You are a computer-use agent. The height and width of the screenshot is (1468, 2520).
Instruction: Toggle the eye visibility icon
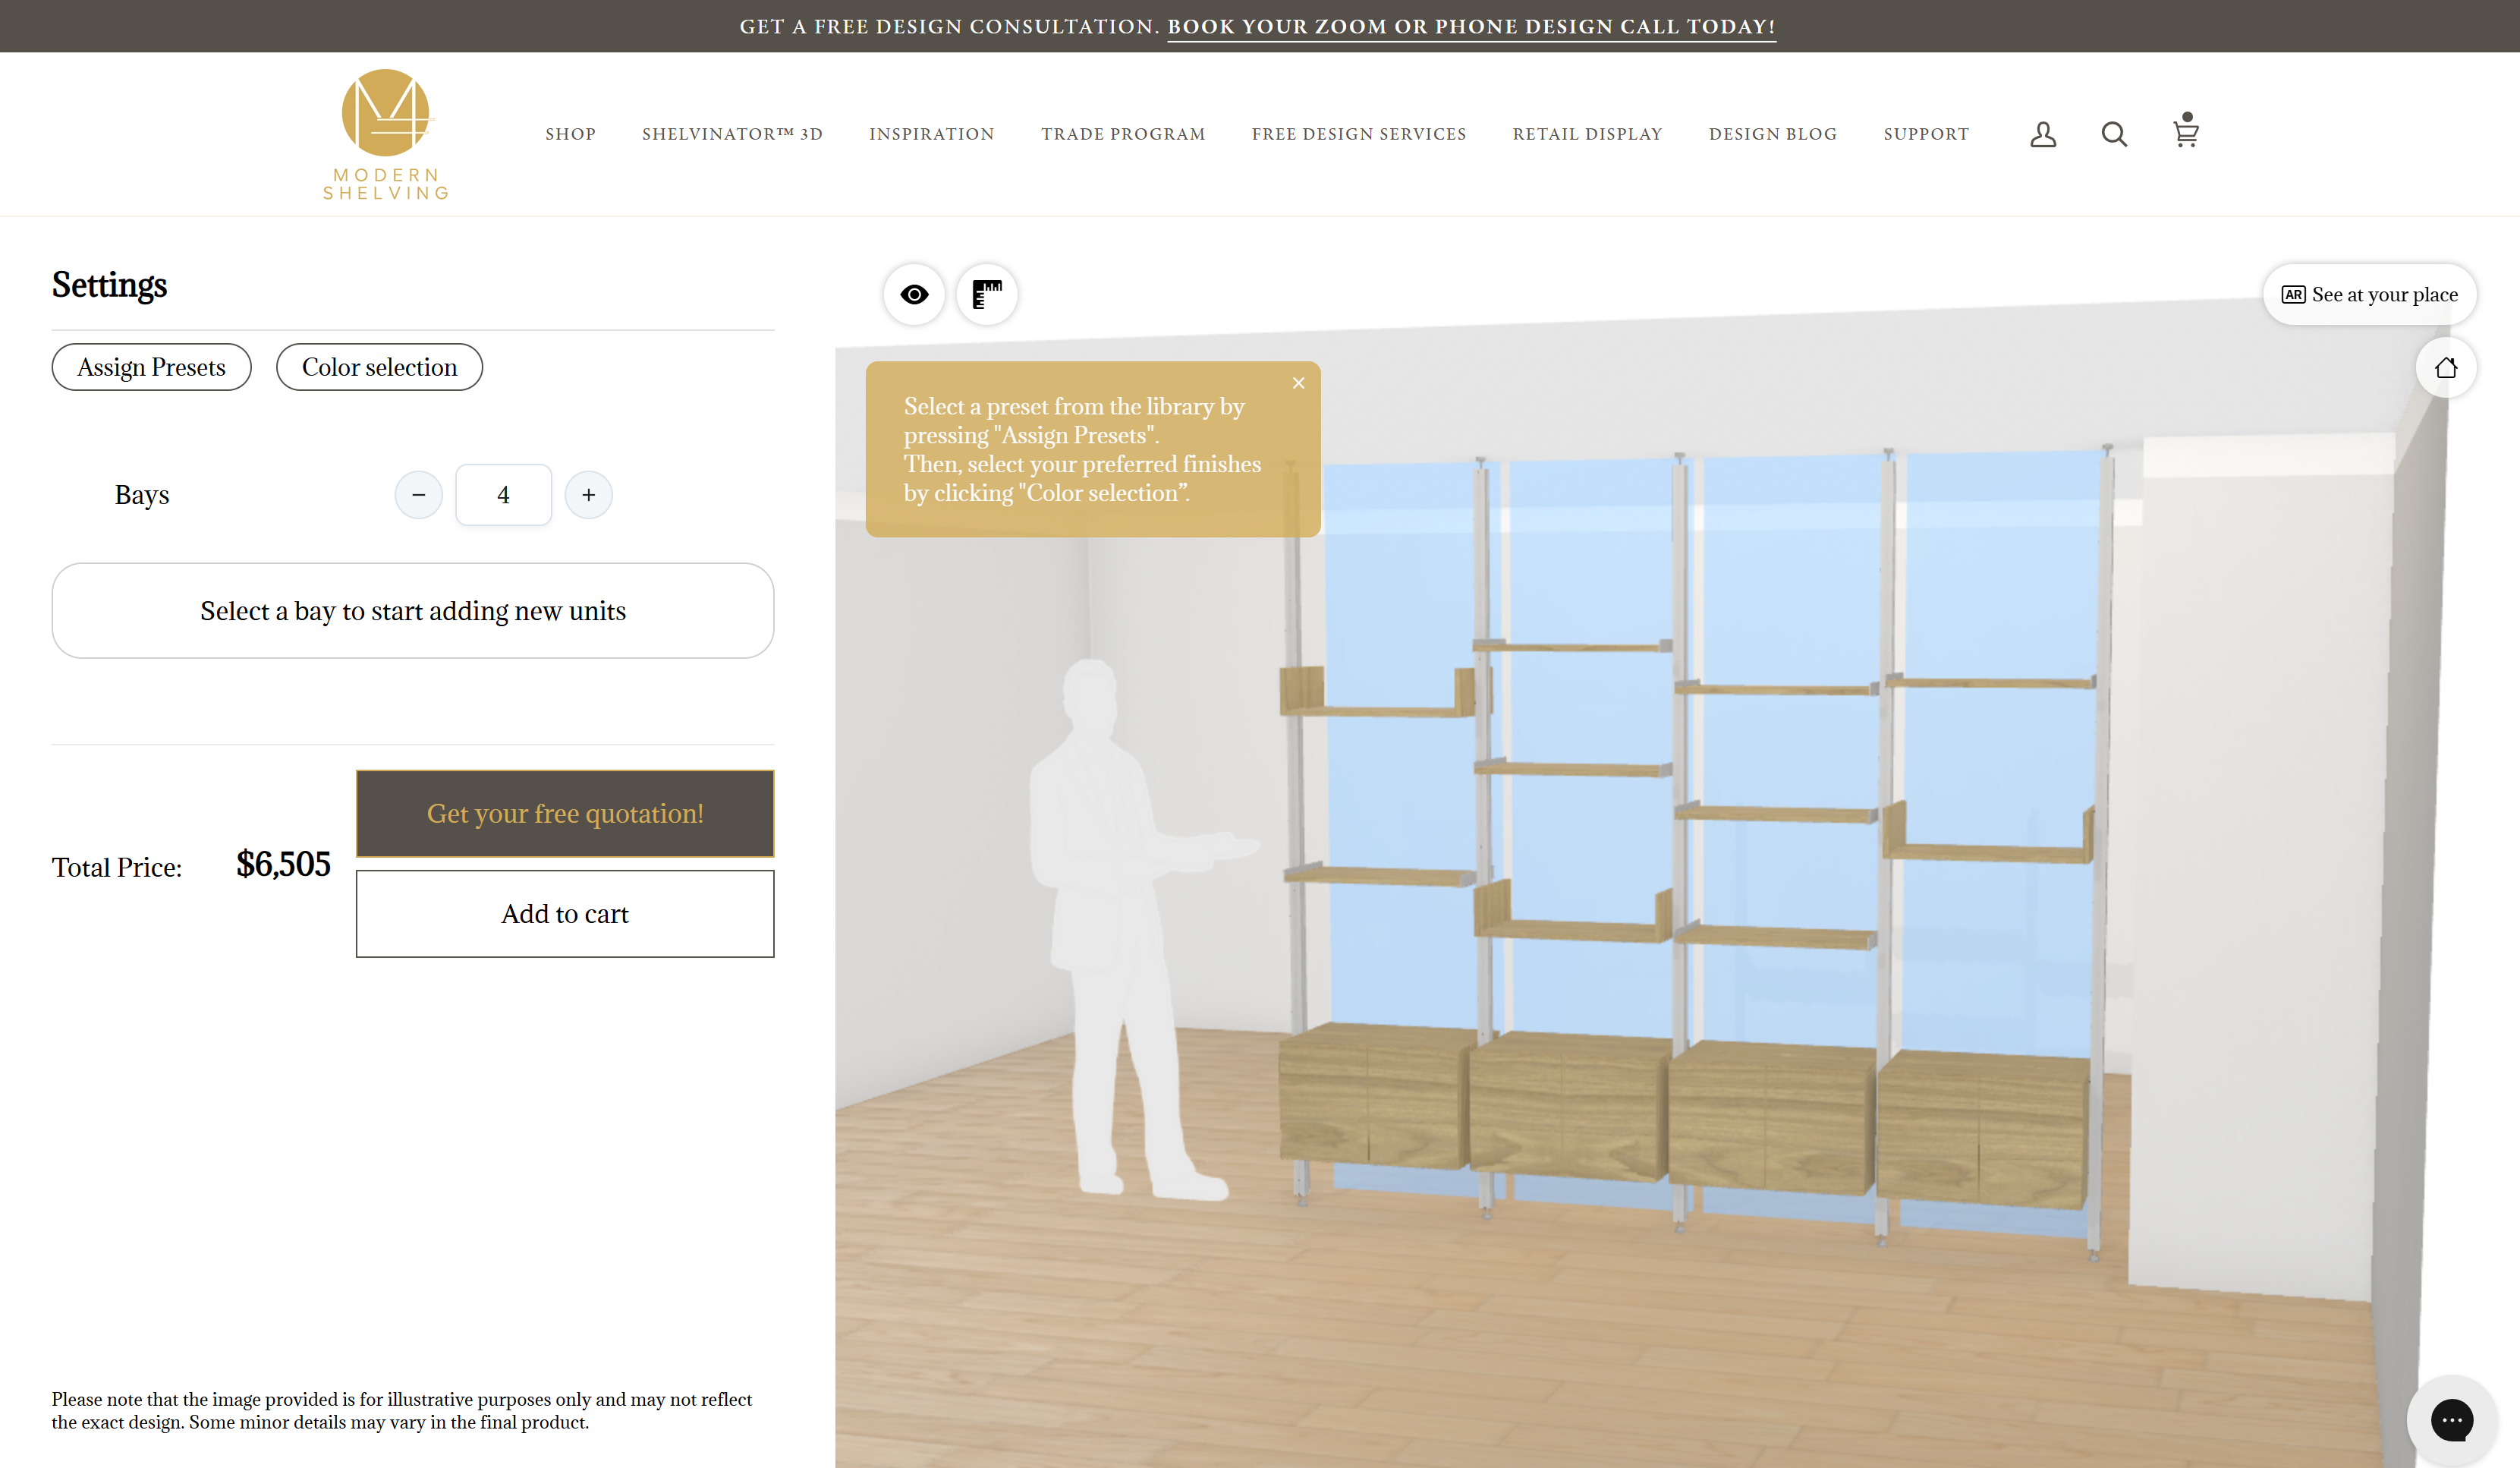coord(913,294)
